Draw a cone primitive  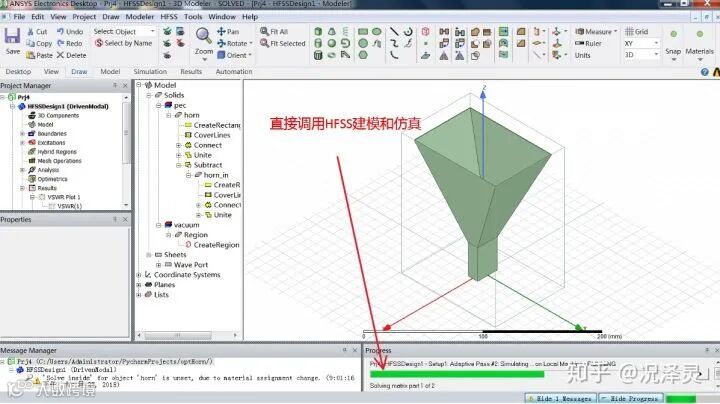click(x=332, y=32)
